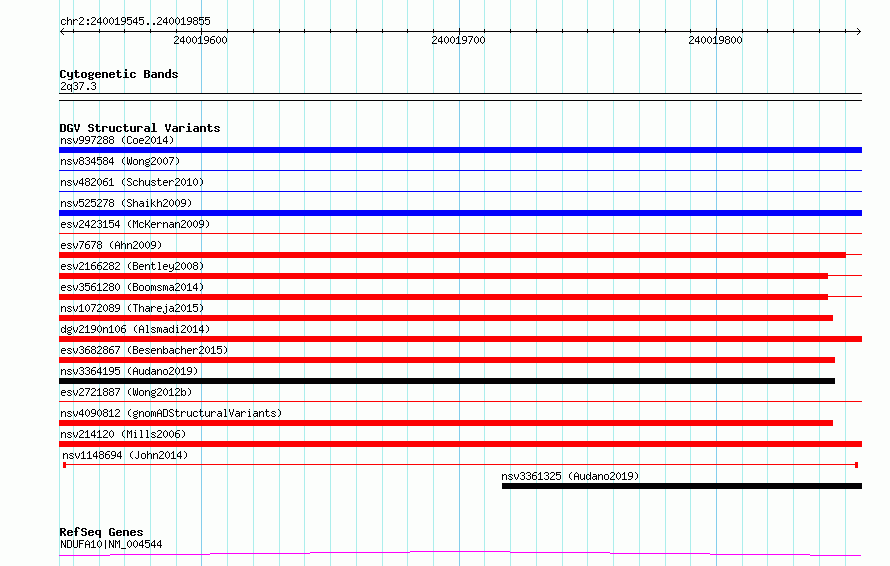Select the red dgv2190n106 variant bar
Screen dimensions: 890x566
click(x=460, y=339)
